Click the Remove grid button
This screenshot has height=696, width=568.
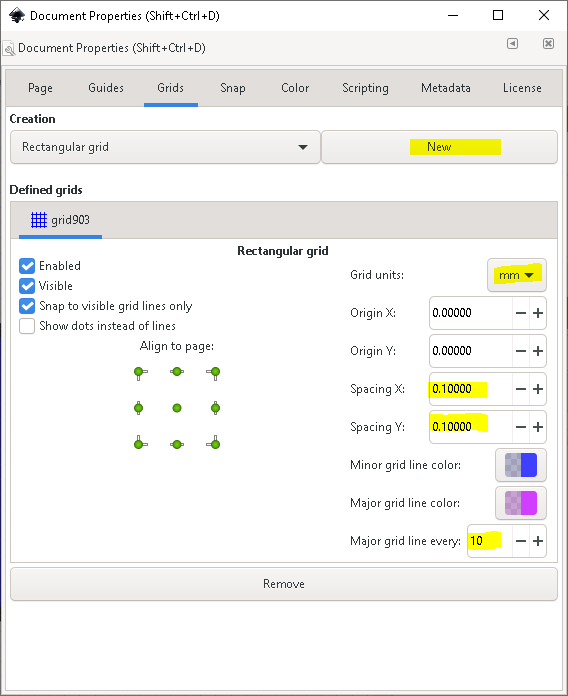(x=284, y=584)
